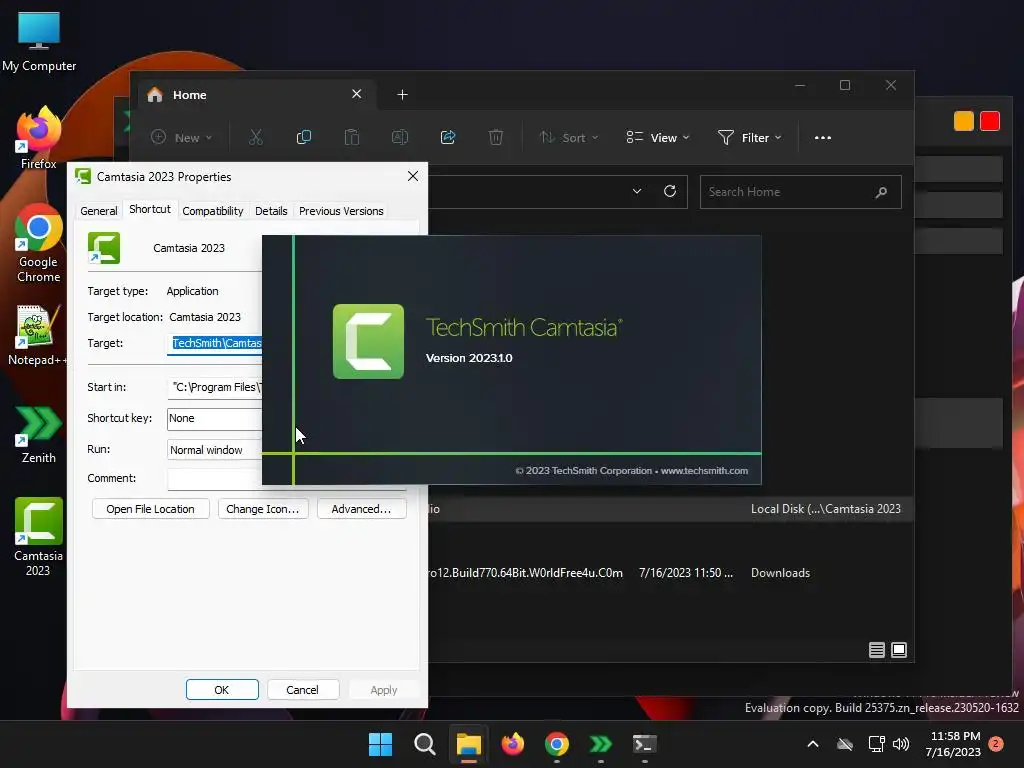
Task: Open the See more ellipsis menu in File Explorer
Action: (823, 138)
